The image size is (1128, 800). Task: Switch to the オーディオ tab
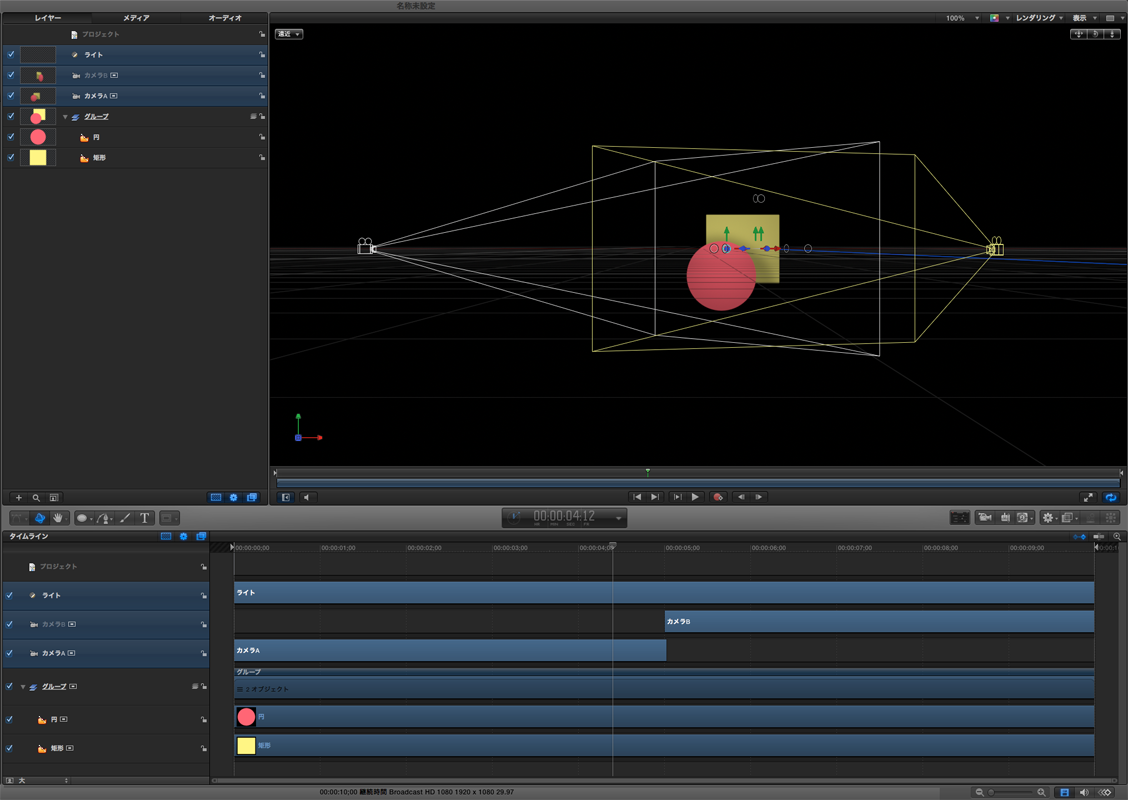[x=224, y=18]
